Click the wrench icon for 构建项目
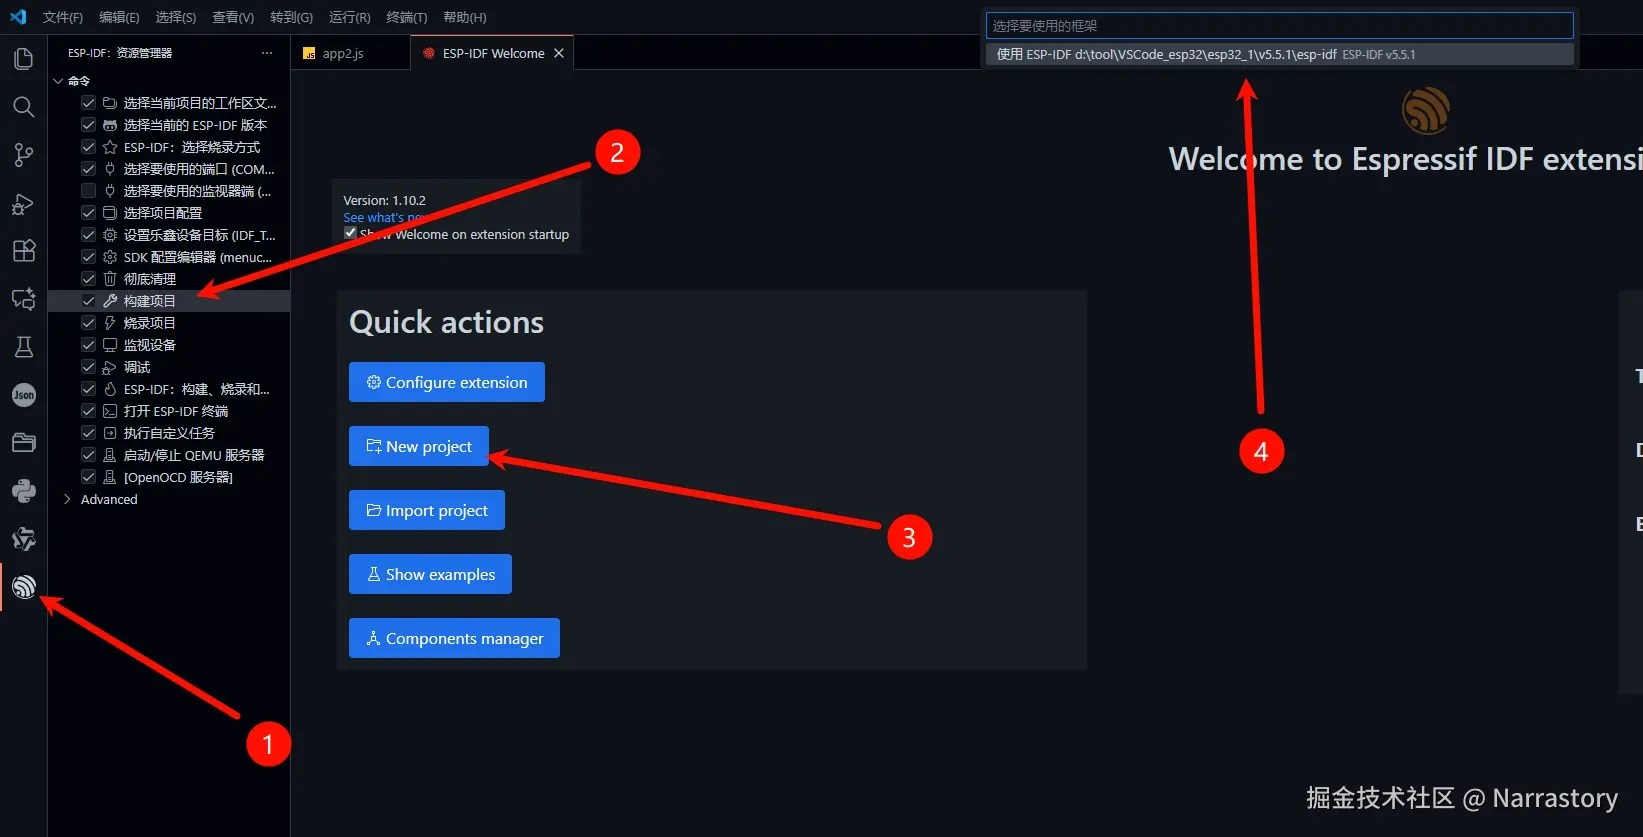Screen dimensions: 1643x837 [x=110, y=301]
